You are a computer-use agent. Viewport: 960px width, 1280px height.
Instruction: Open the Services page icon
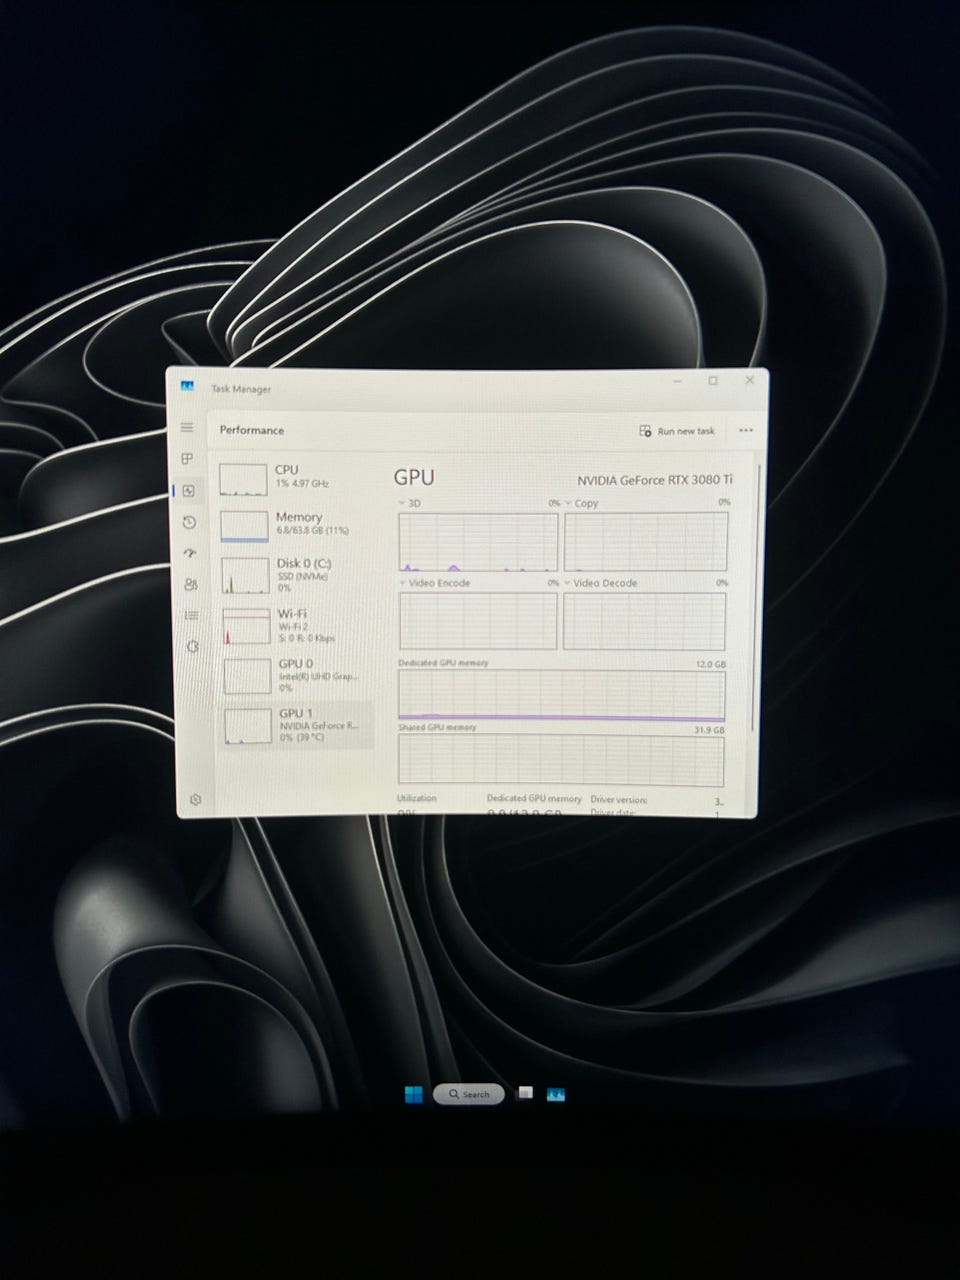tap(193, 646)
